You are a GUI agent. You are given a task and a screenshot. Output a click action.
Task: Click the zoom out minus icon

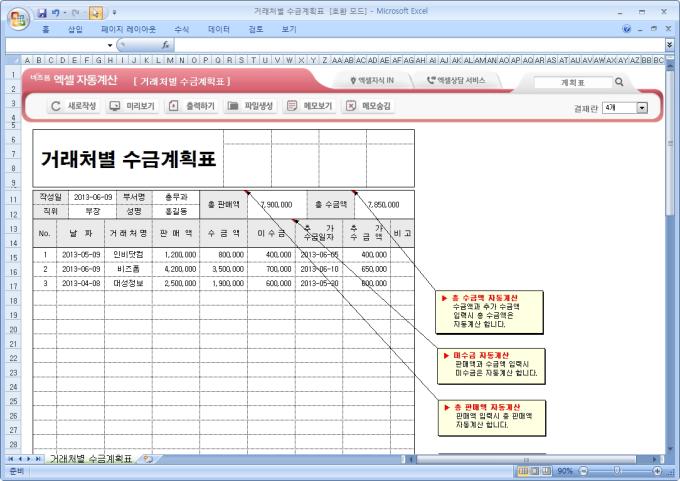[581, 470]
